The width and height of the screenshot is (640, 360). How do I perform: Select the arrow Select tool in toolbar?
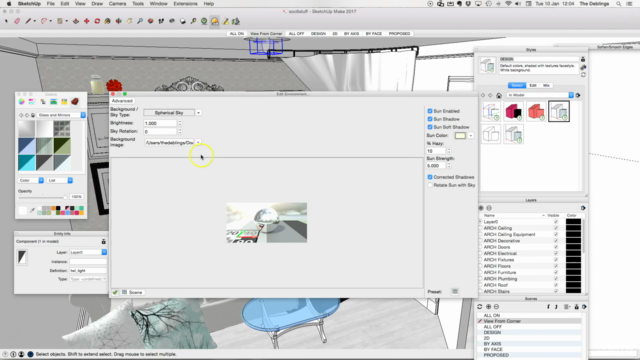point(6,21)
